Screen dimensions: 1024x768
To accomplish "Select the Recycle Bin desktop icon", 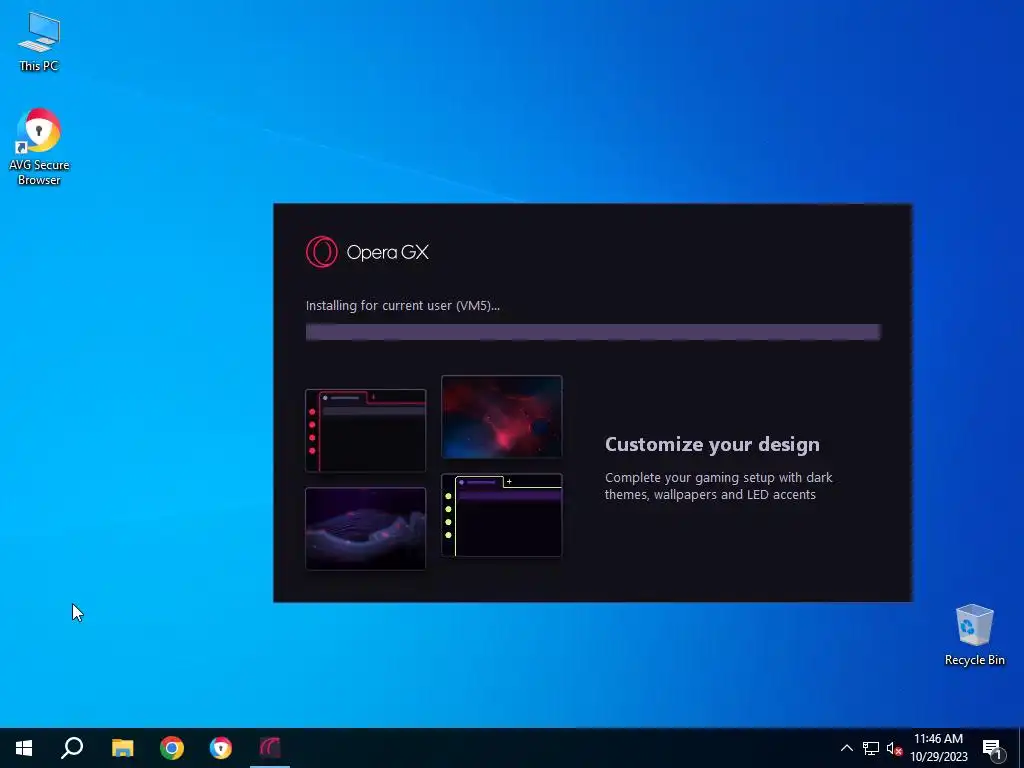I will (974, 635).
